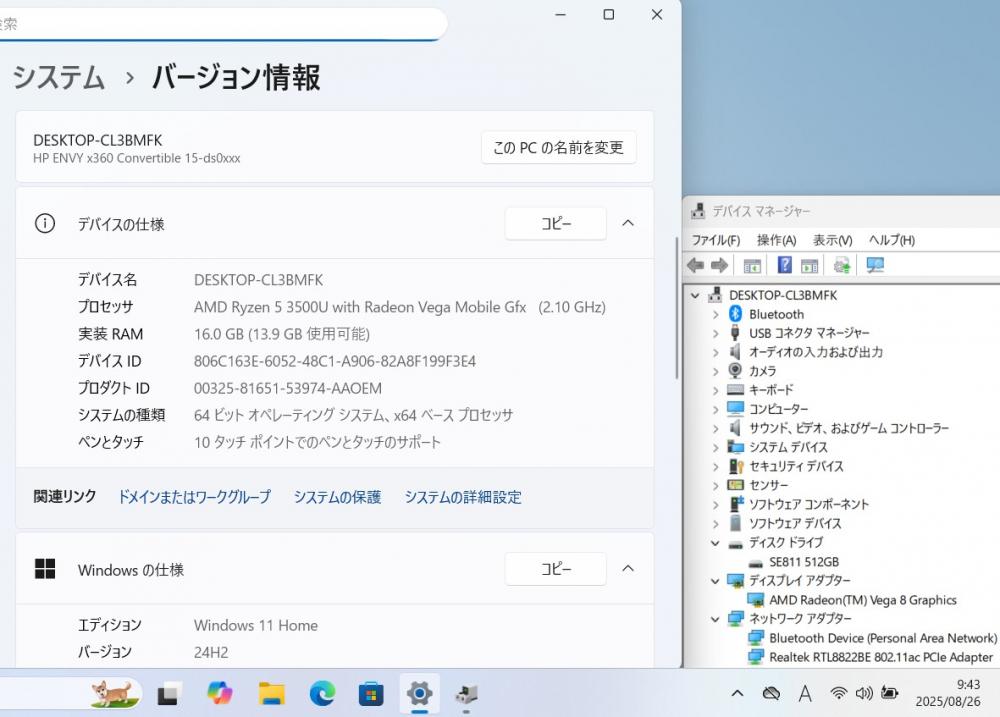Copy Windows specs with the Windows の仕様 コピー button
1000x717 pixels.
click(x=555, y=568)
